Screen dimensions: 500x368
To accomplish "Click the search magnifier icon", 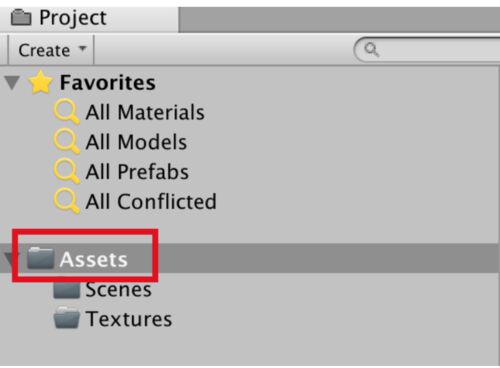I will [371, 50].
